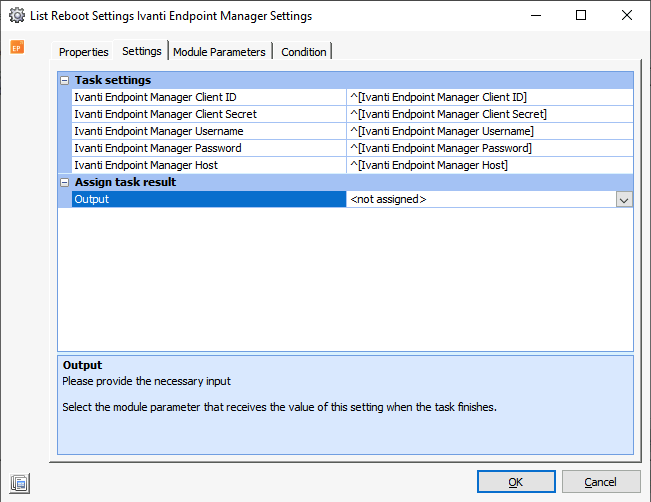Collapse the Task settings section
The height and width of the screenshot is (502, 651).
[64, 80]
